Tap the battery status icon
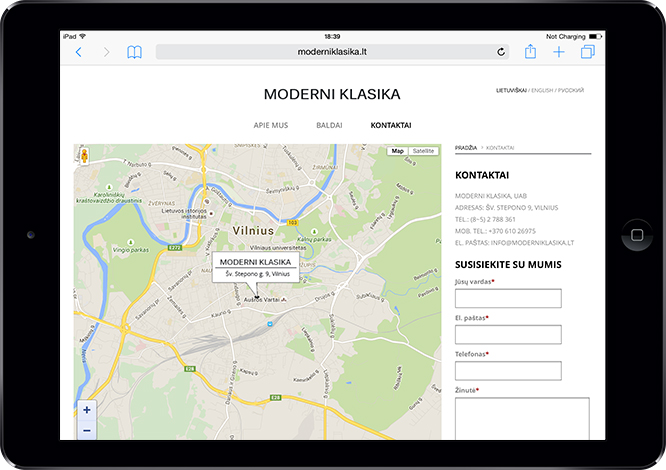Viewport: 666px width, 470px height. click(x=595, y=37)
